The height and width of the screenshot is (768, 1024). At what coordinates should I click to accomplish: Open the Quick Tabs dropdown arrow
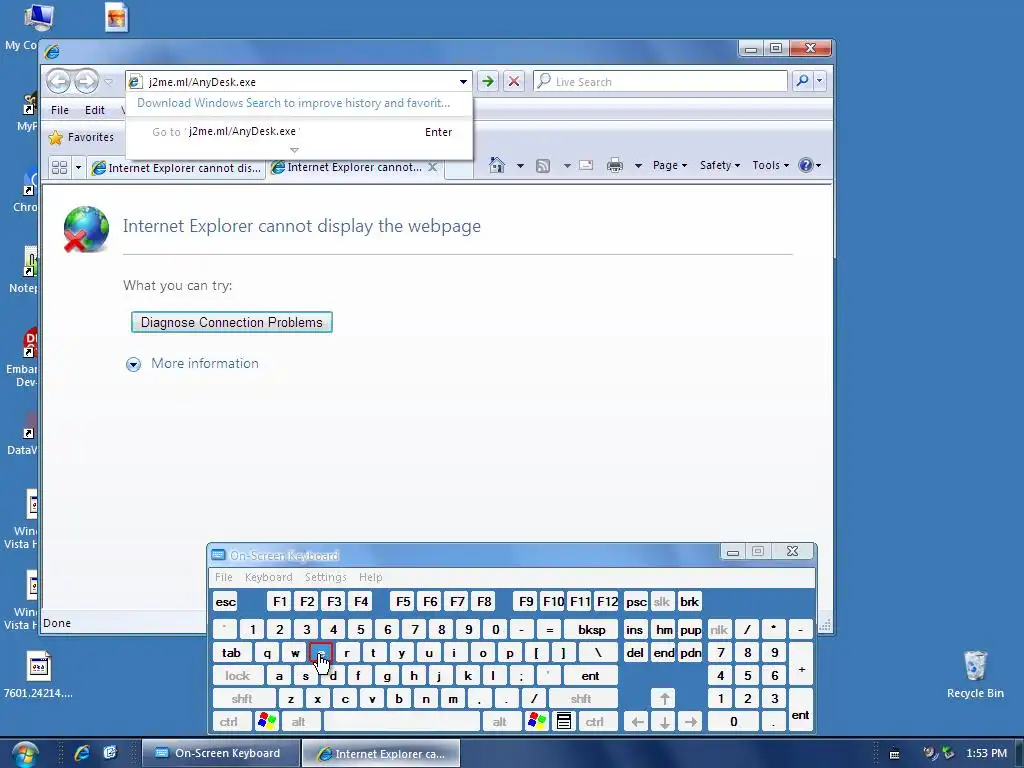[x=78, y=168]
